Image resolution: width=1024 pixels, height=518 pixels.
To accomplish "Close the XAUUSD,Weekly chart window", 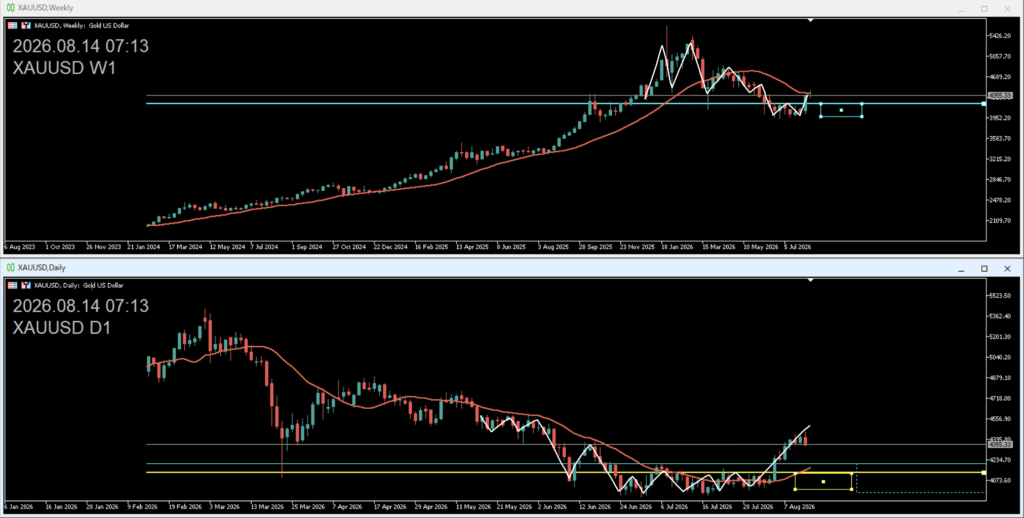I will pos(1007,9).
